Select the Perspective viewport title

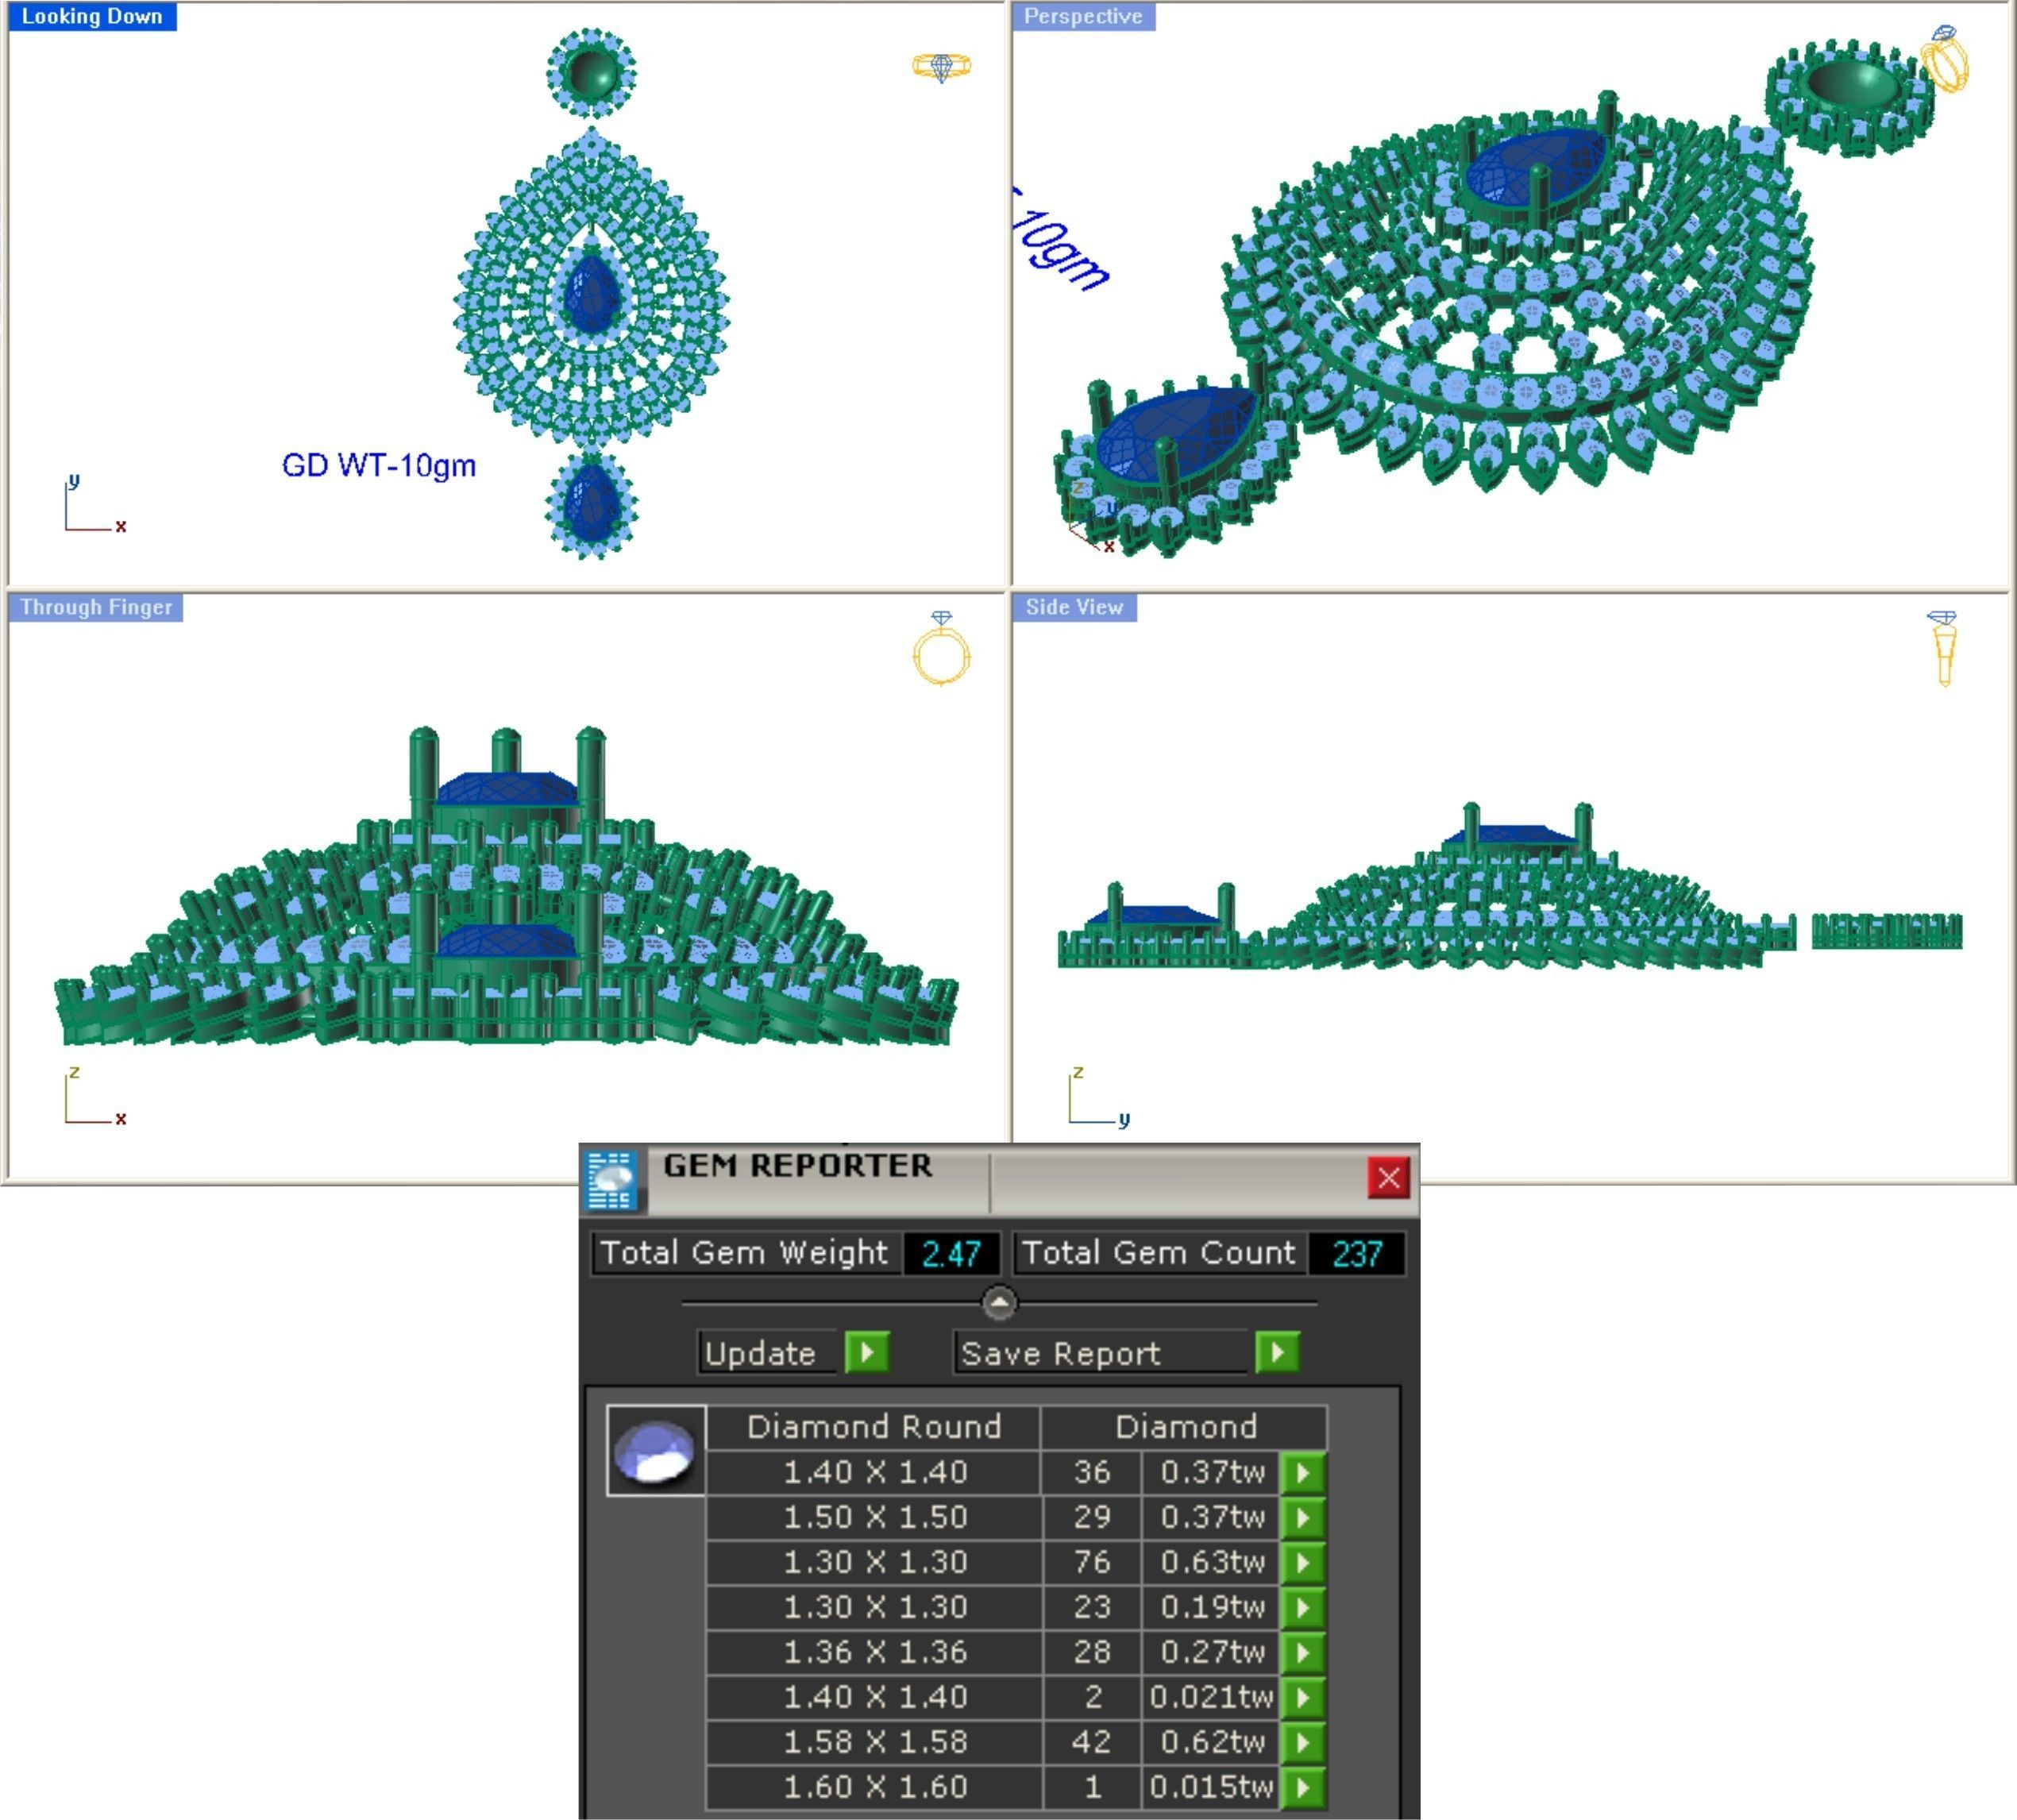1083,17
